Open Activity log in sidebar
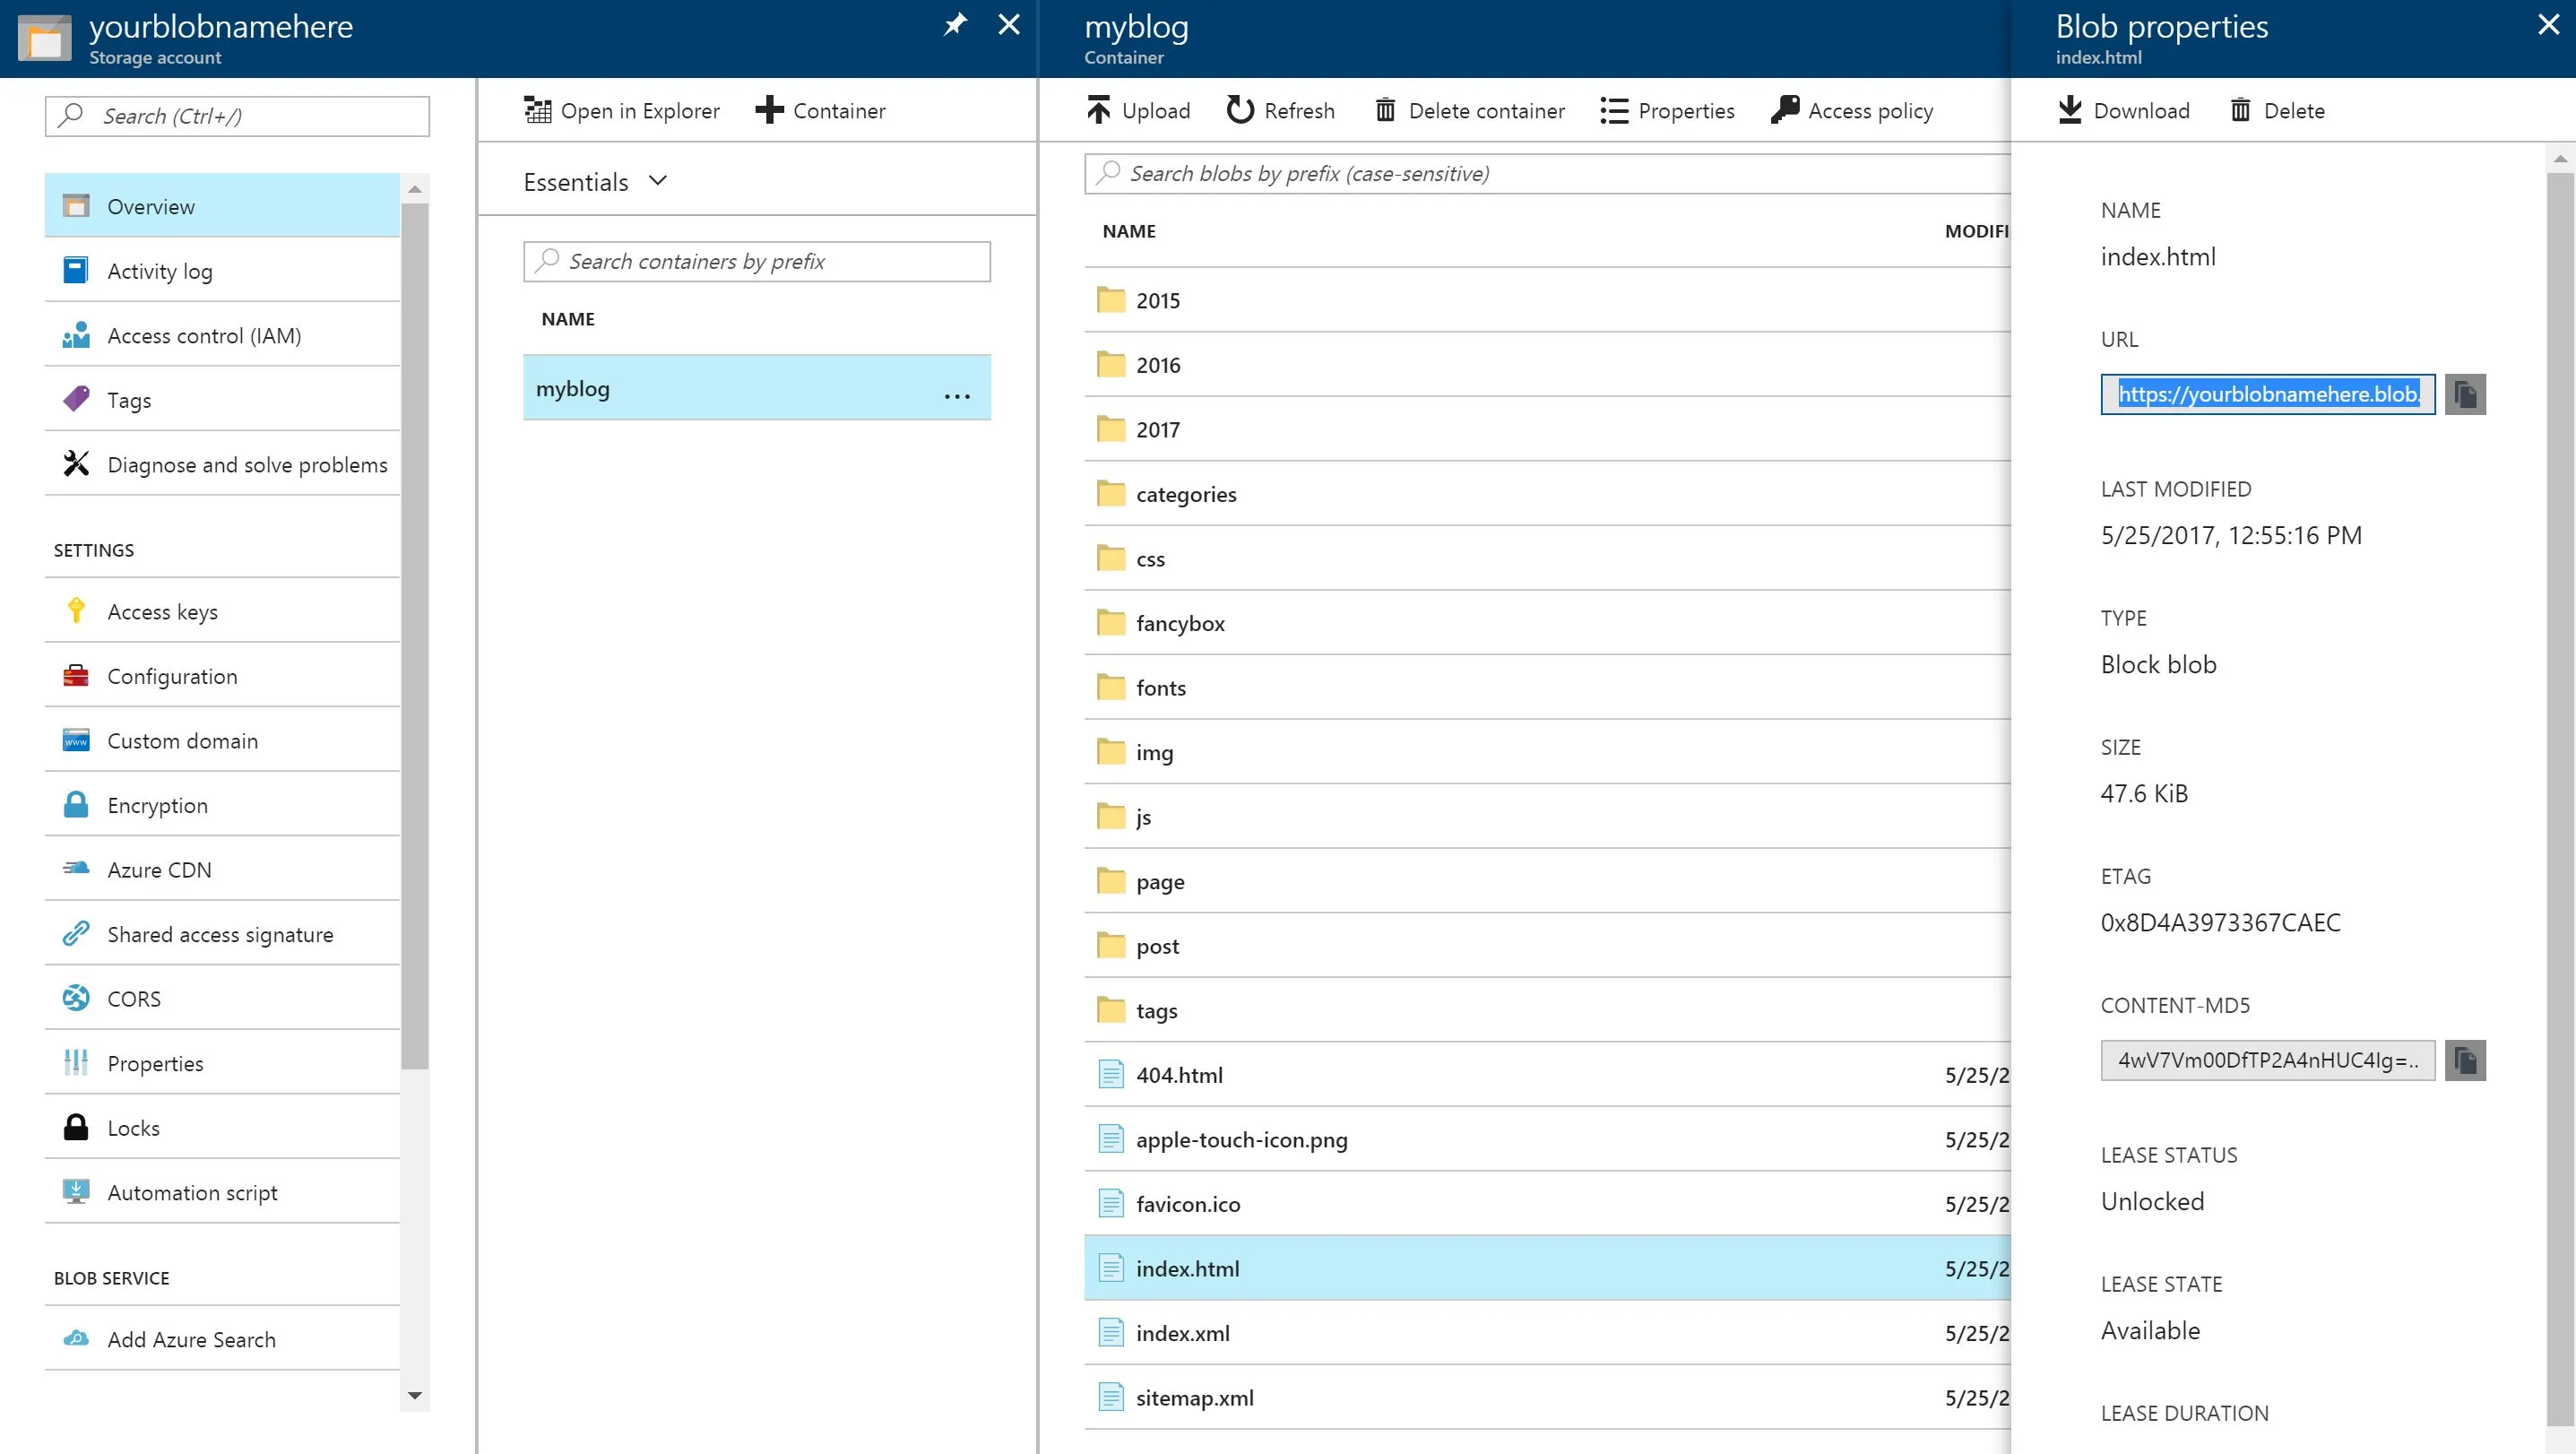This screenshot has width=2576, height=1454. tap(222, 271)
